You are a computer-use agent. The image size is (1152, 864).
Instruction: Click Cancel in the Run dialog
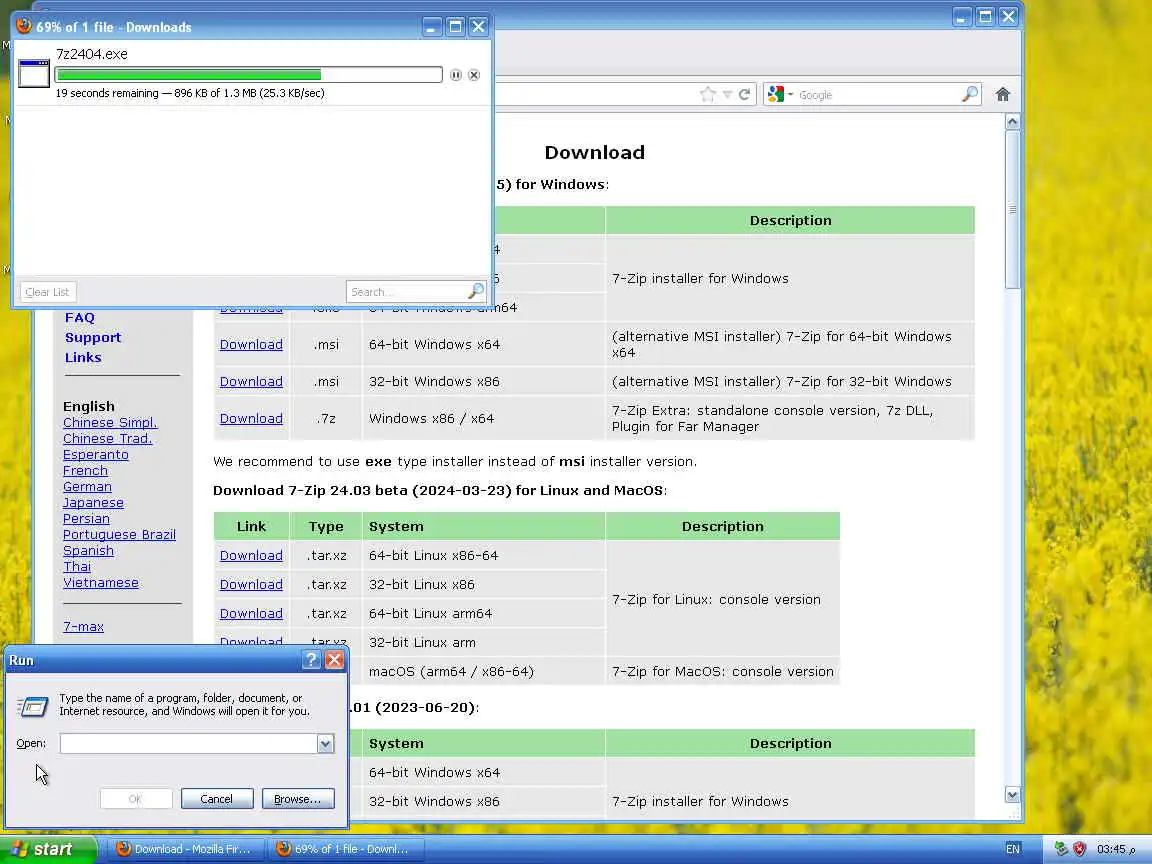tap(217, 799)
